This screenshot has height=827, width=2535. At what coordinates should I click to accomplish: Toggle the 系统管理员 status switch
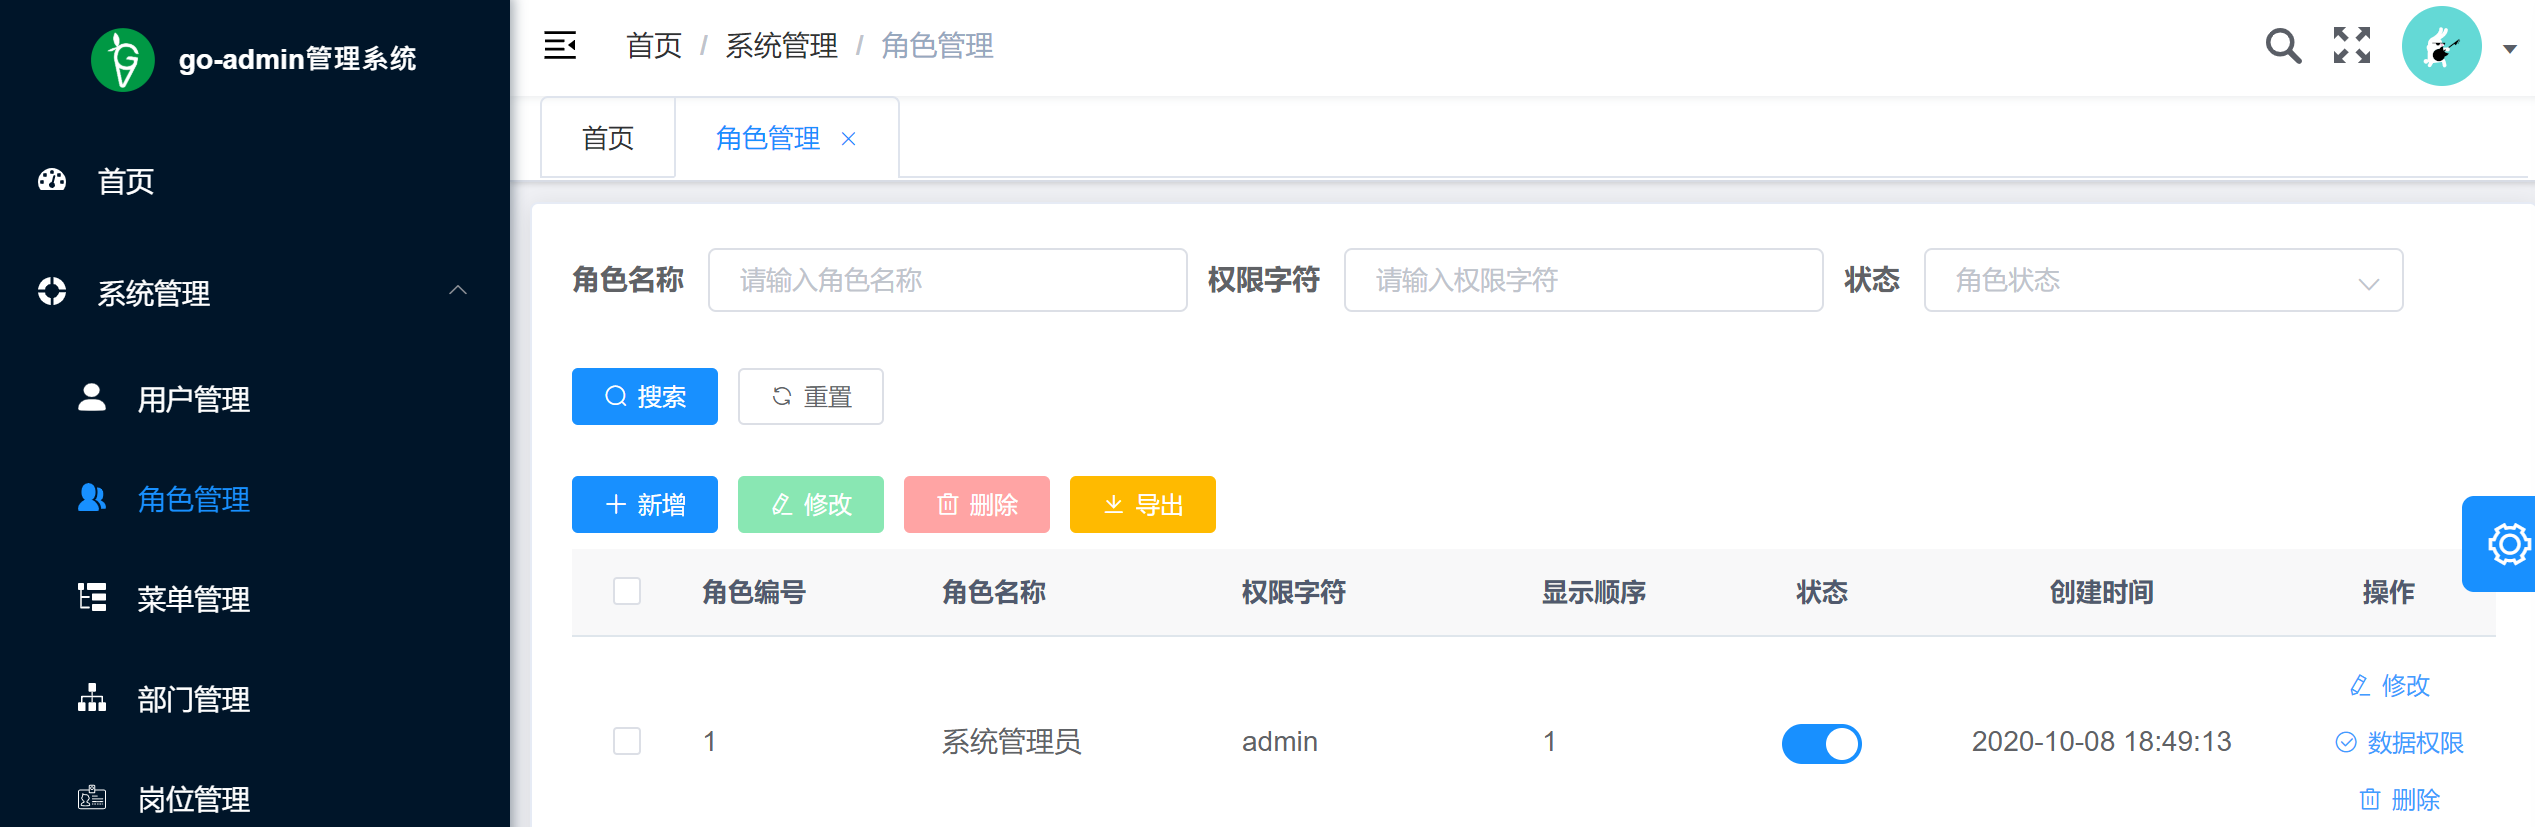[x=1821, y=743]
